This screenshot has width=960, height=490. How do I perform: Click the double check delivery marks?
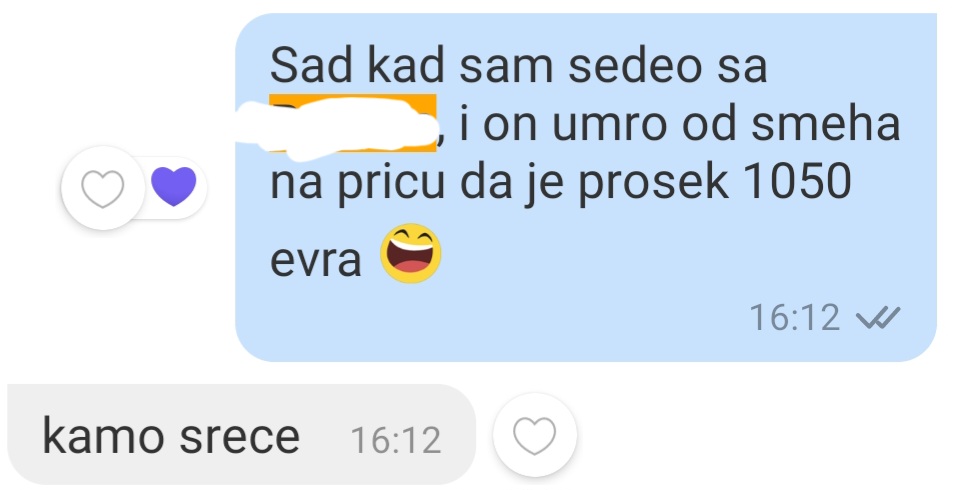877,317
